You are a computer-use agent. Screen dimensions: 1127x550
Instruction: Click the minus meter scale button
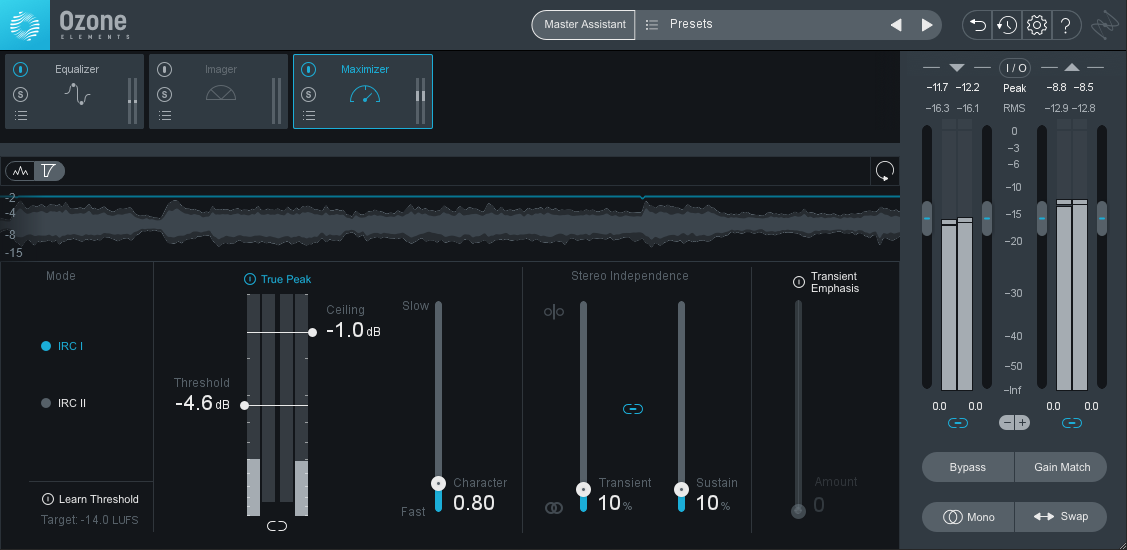pos(1007,423)
